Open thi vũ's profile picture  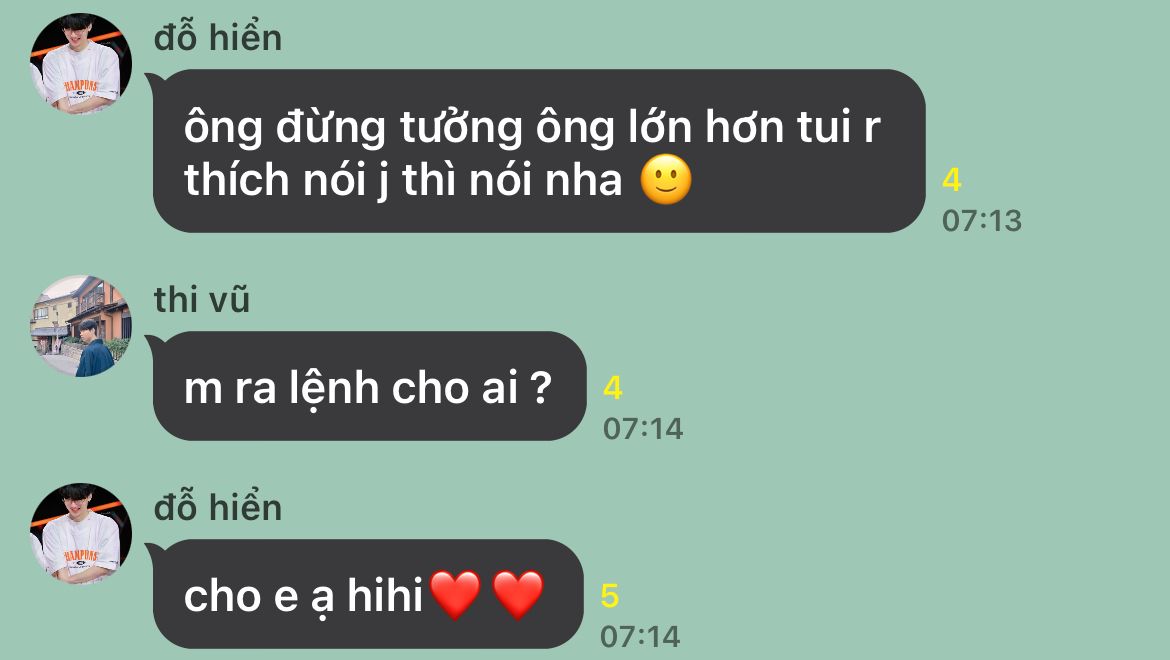tap(81, 326)
